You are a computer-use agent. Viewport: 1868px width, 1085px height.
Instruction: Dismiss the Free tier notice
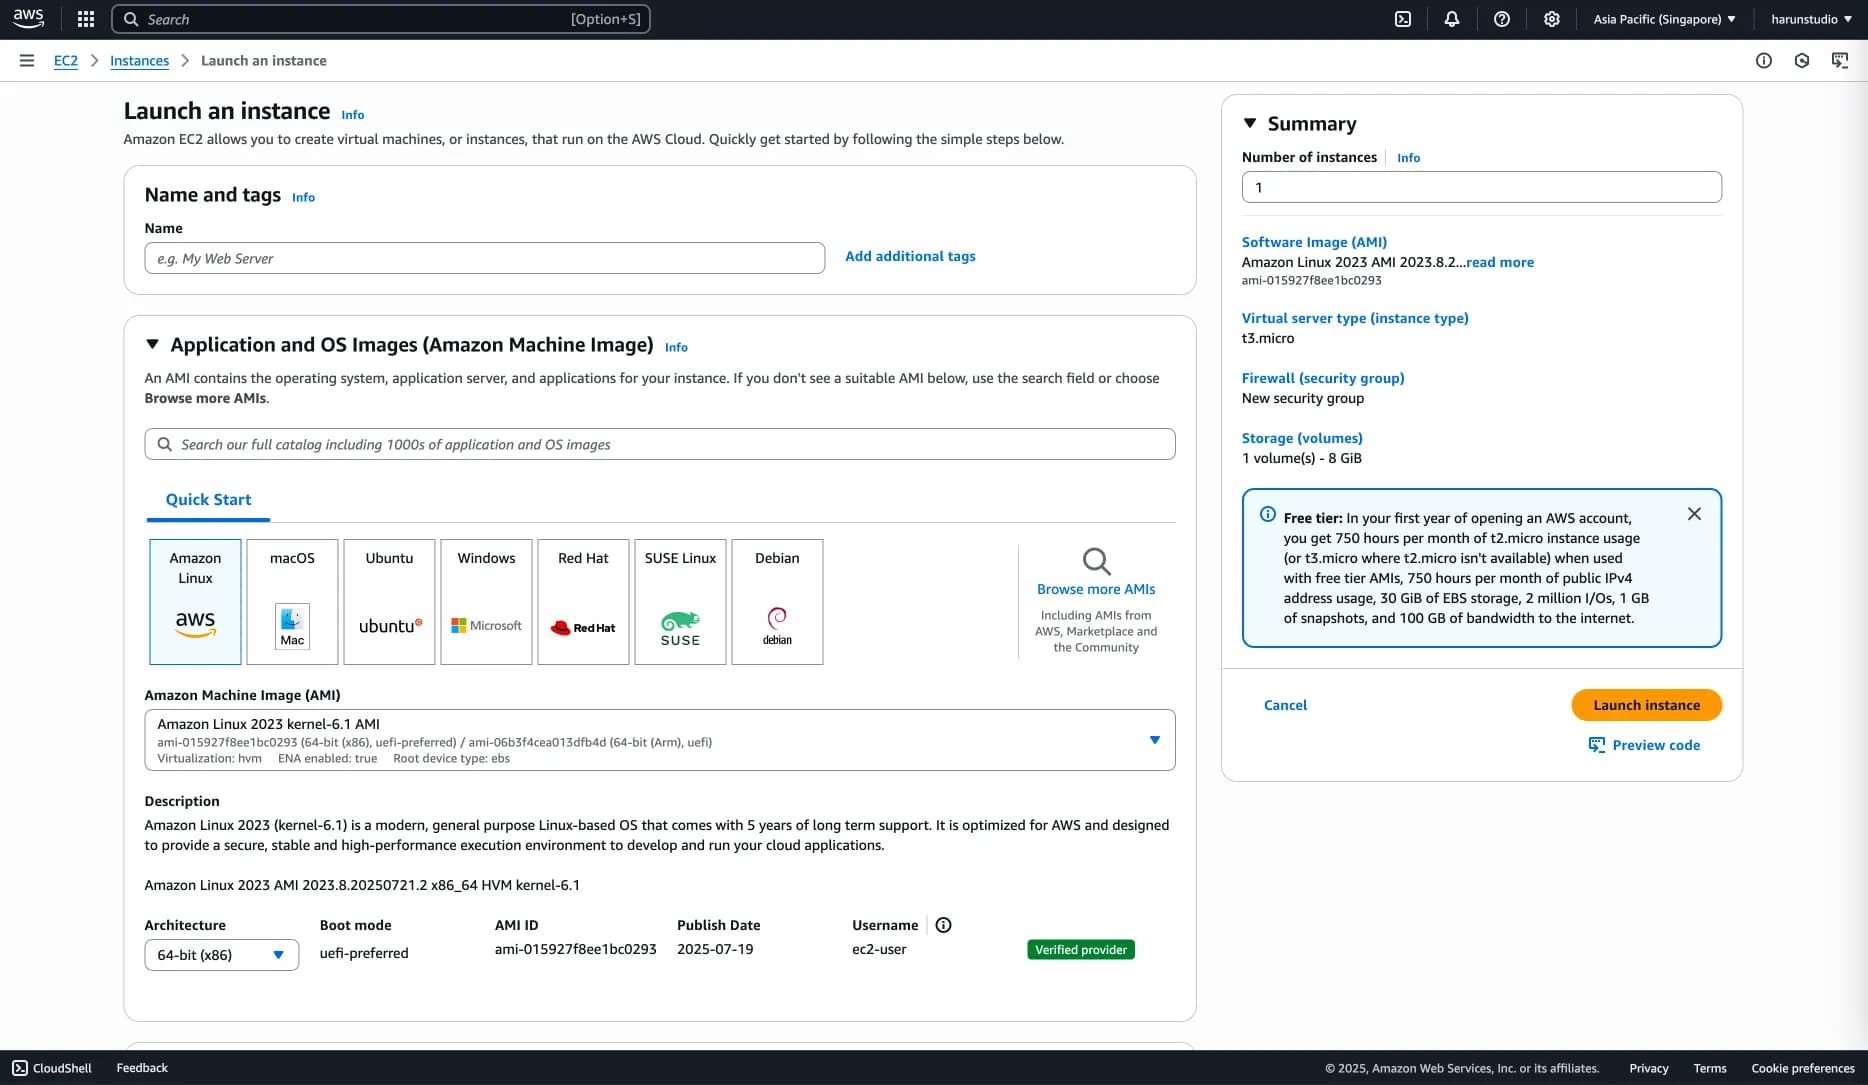(1694, 514)
